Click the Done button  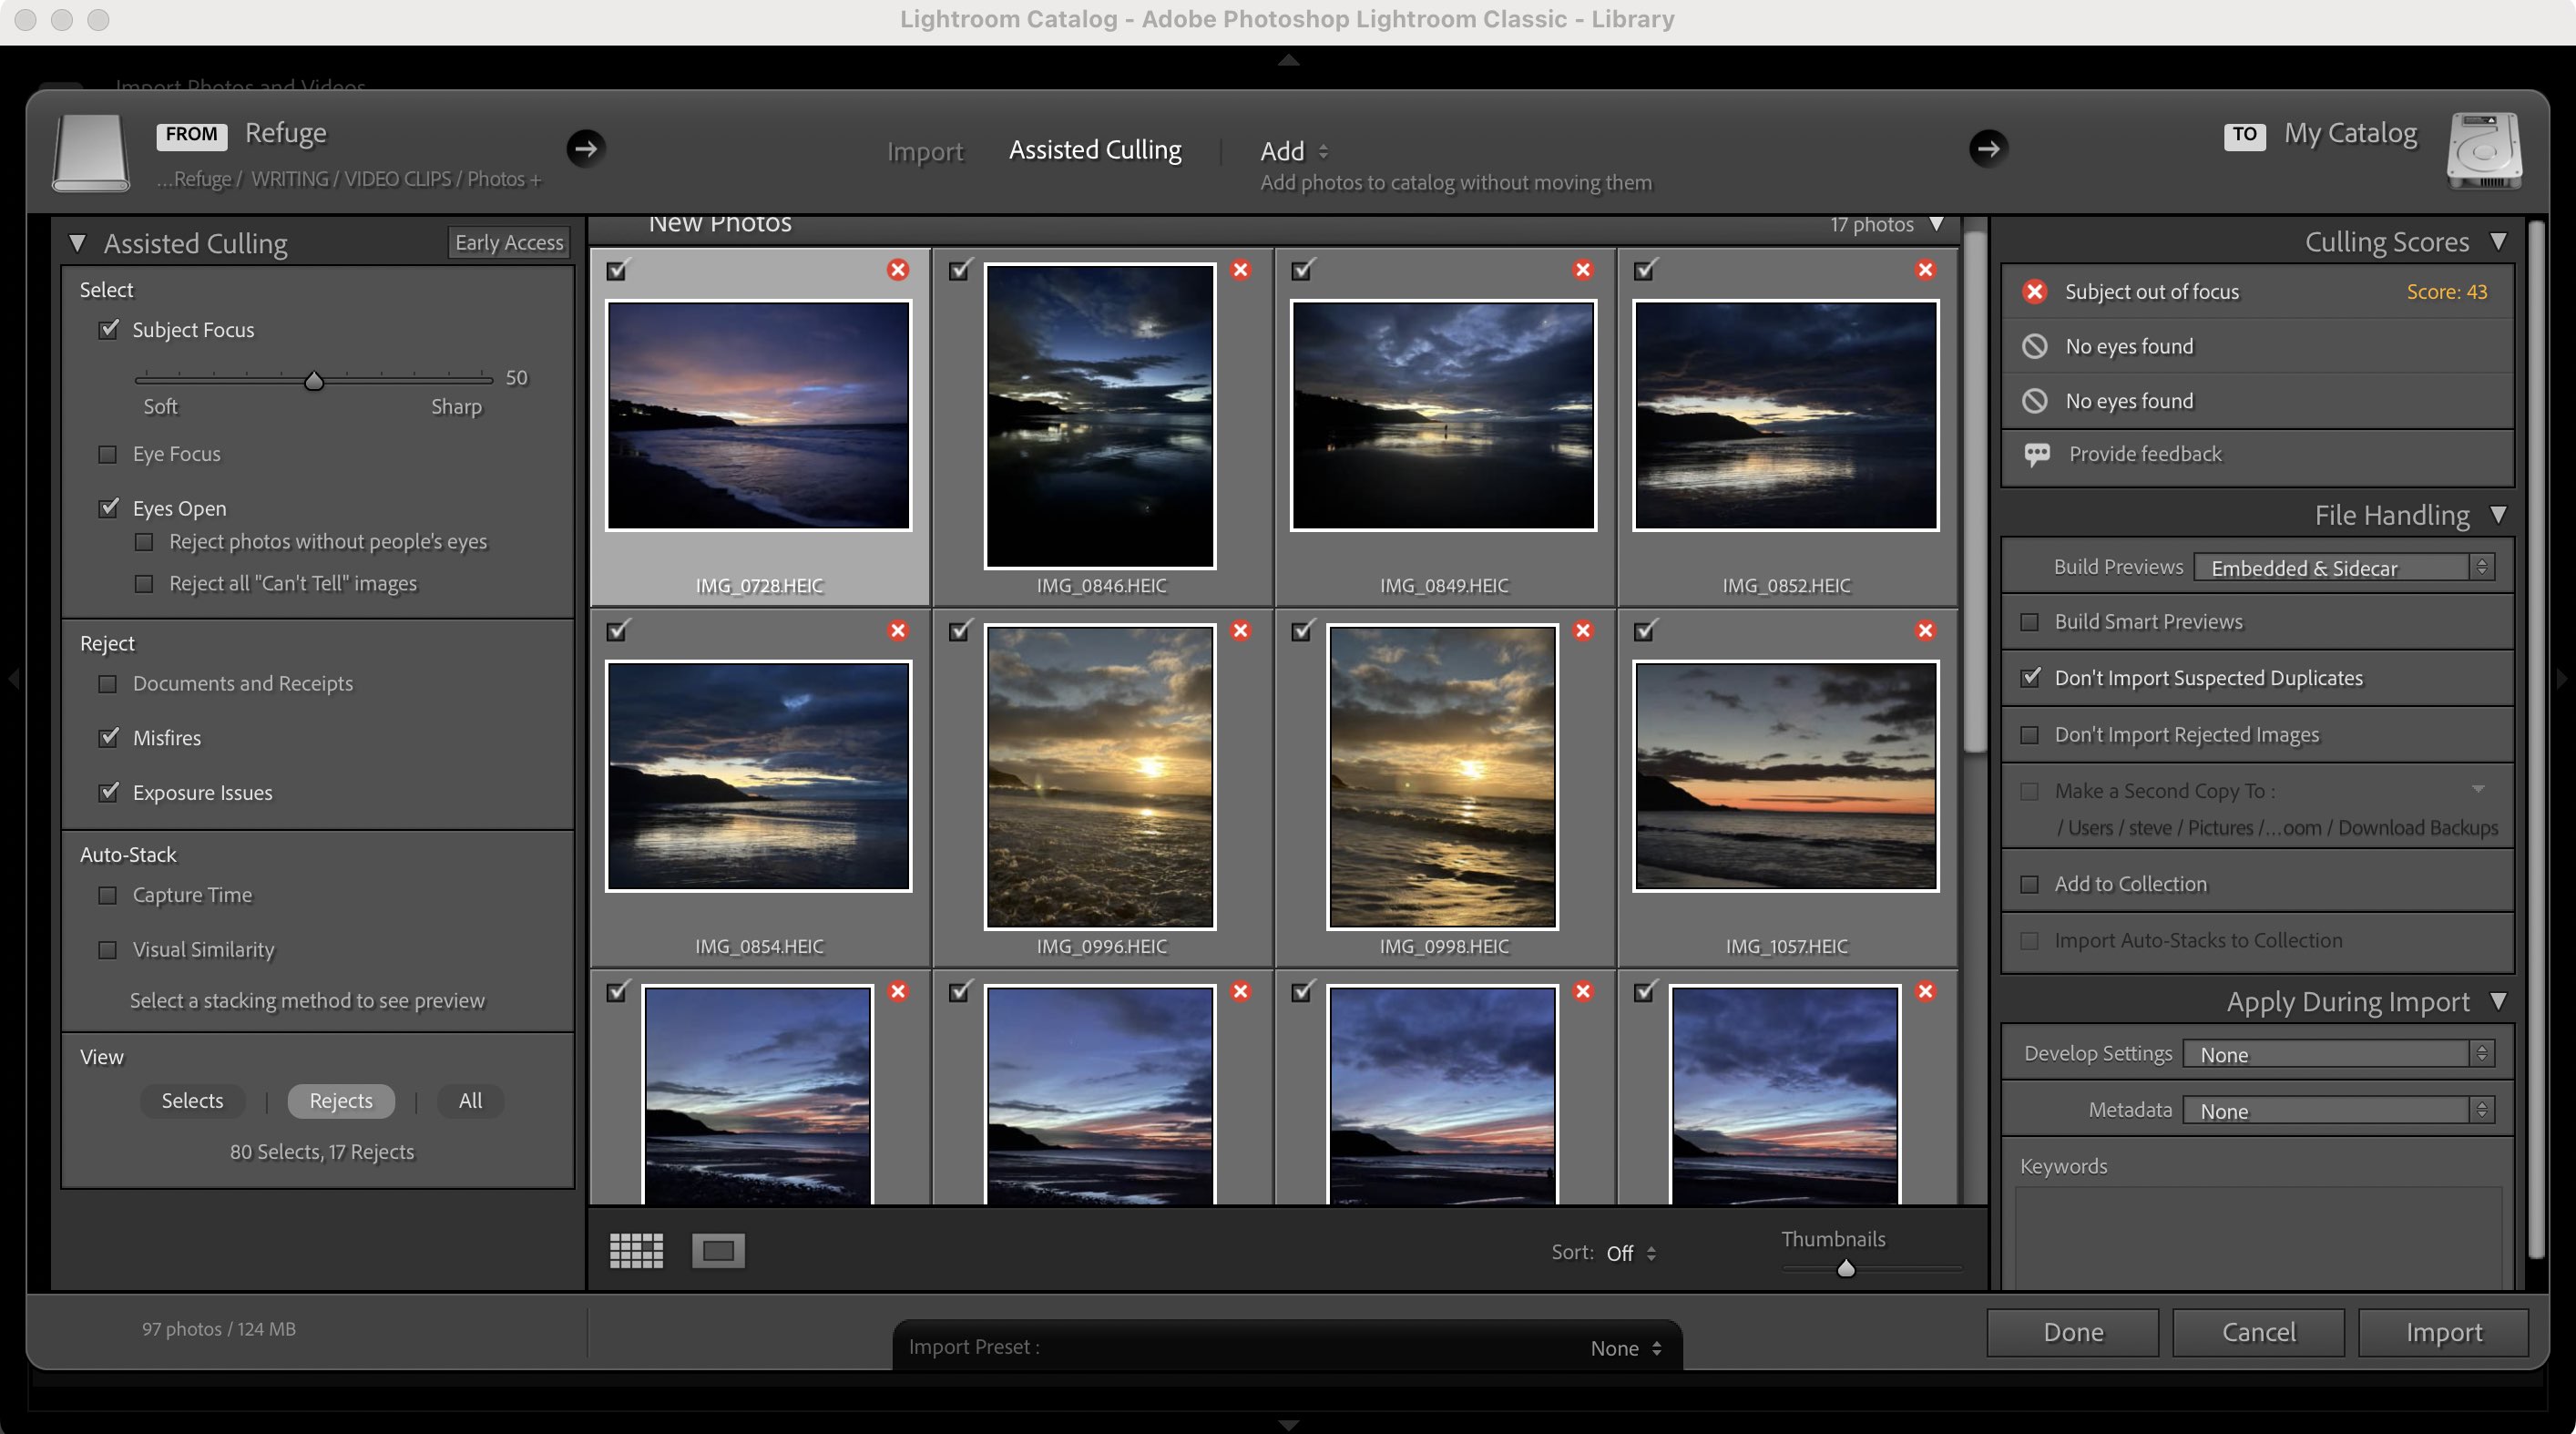(x=2073, y=1333)
